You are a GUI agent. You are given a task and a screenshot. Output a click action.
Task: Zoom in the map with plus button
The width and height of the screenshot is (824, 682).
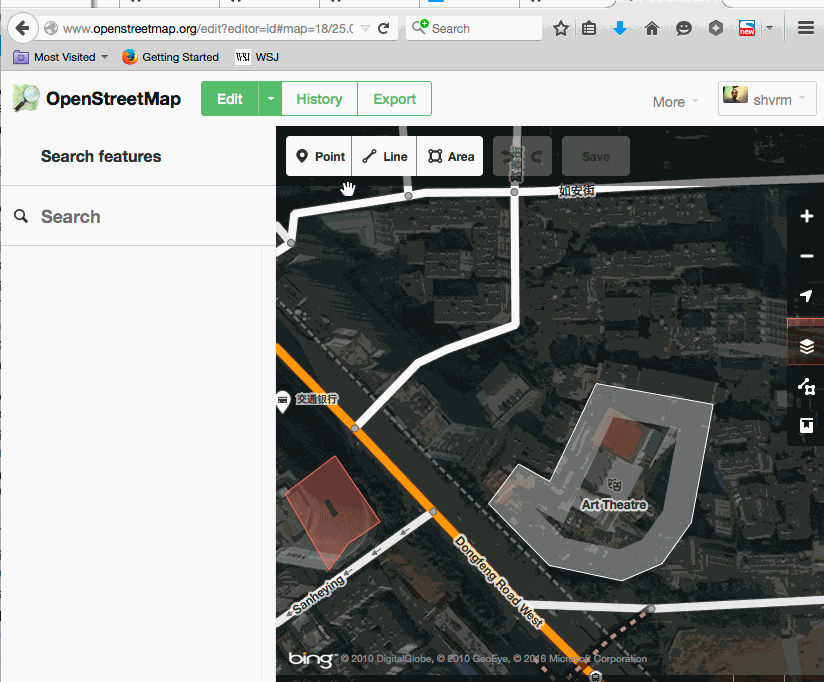coord(807,216)
